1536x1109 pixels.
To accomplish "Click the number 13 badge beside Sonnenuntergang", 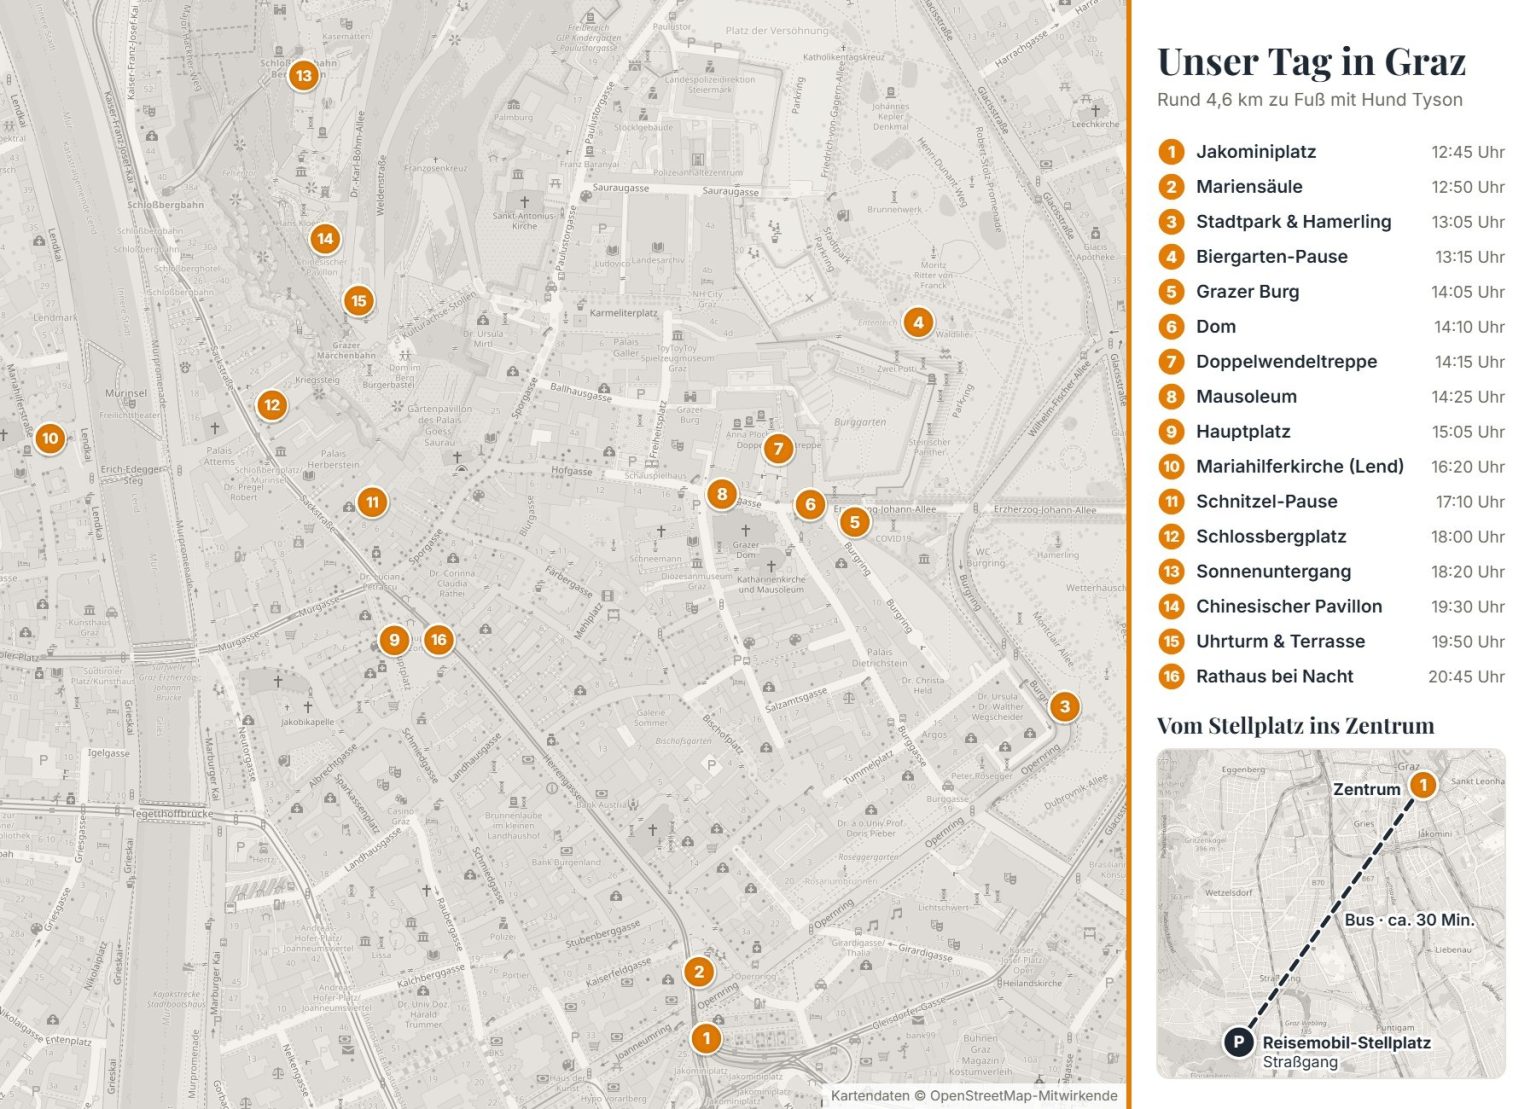I will pos(1171,572).
